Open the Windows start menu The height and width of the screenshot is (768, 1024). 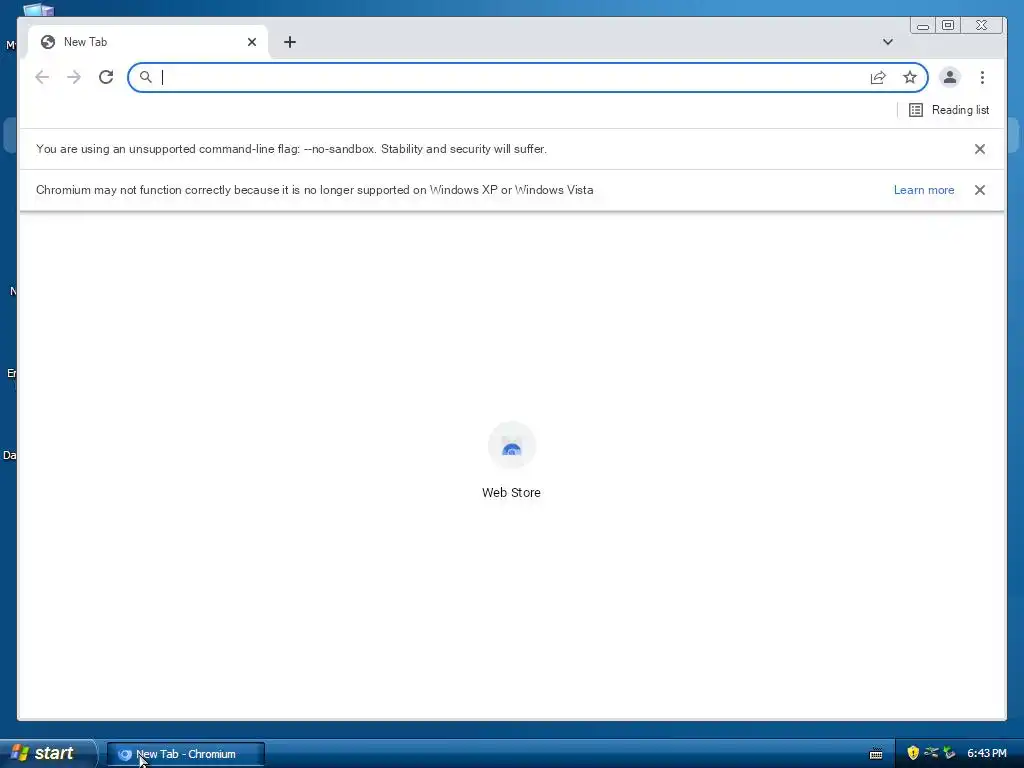47,753
